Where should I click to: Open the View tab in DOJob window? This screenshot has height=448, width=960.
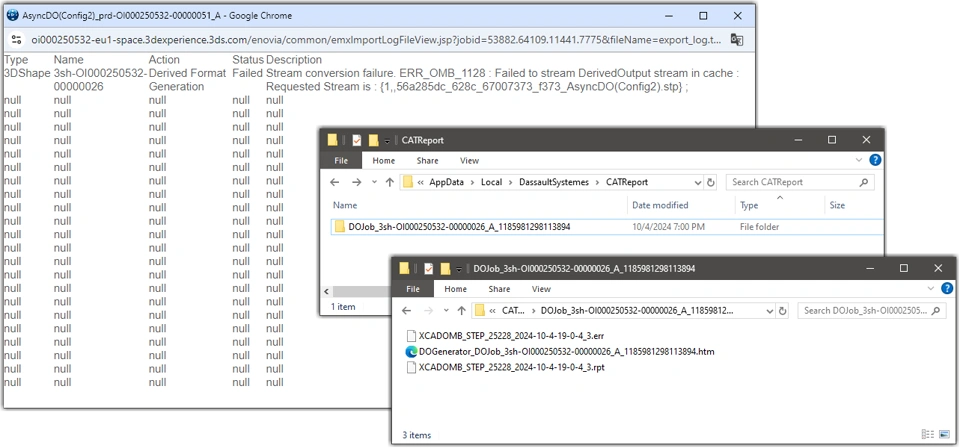tap(541, 289)
